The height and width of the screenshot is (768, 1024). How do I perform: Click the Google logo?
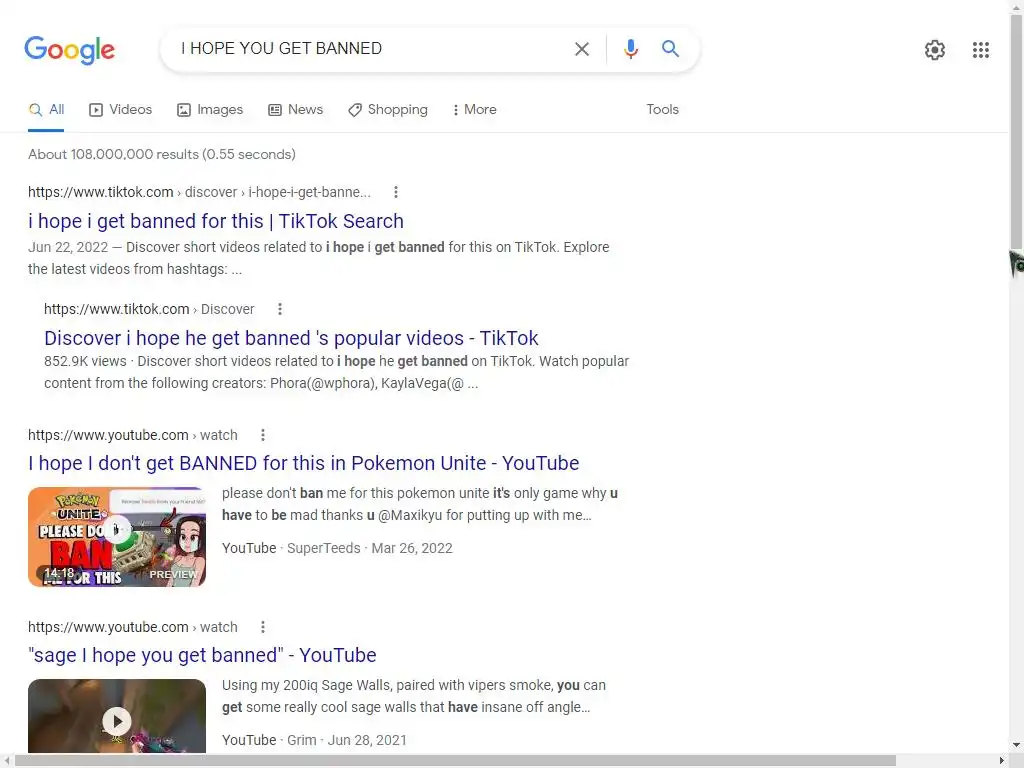pyautogui.click(x=69, y=50)
